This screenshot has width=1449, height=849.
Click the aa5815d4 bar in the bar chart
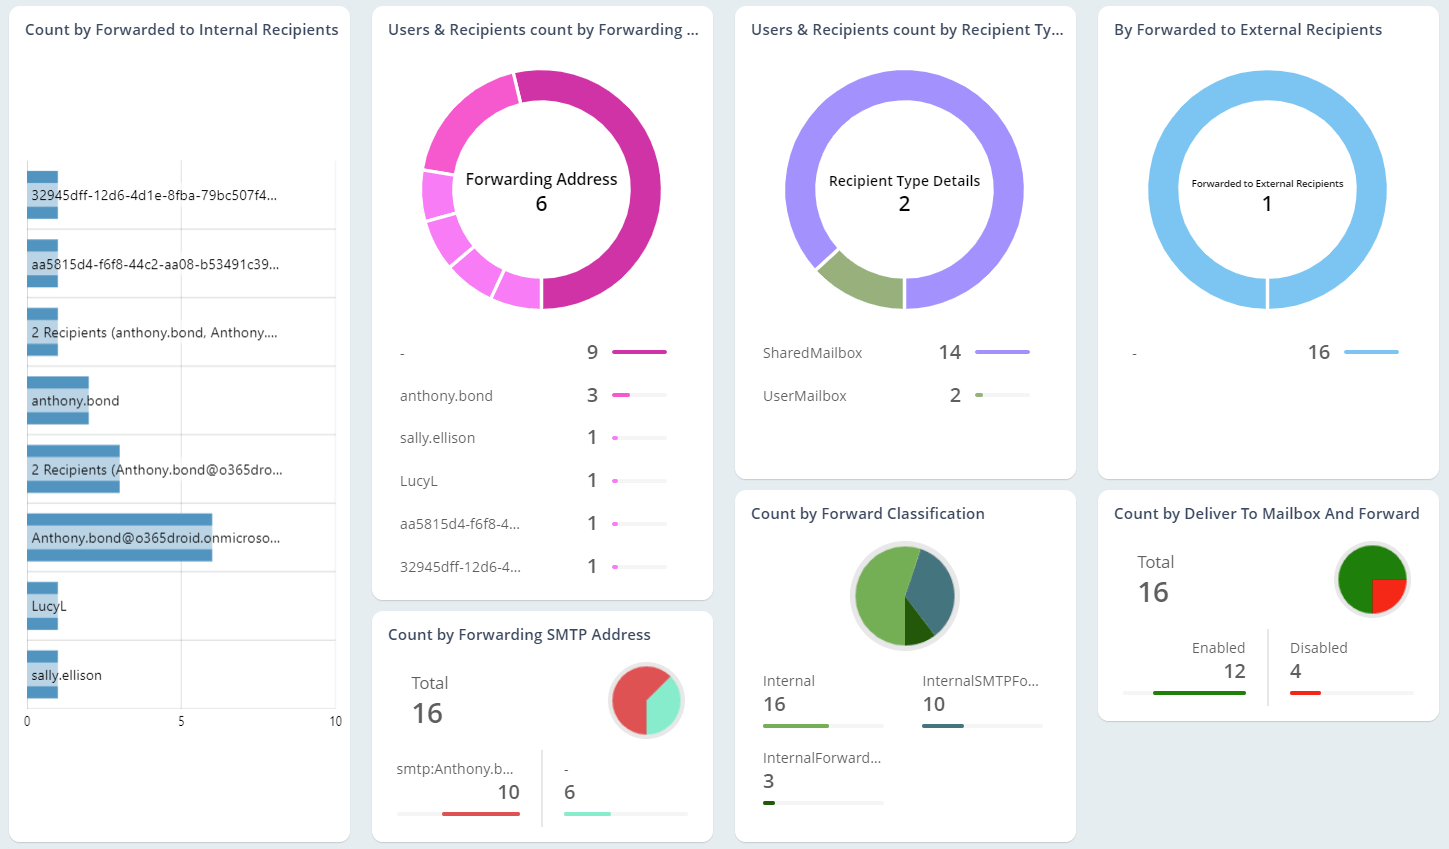click(x=43, y=264)
